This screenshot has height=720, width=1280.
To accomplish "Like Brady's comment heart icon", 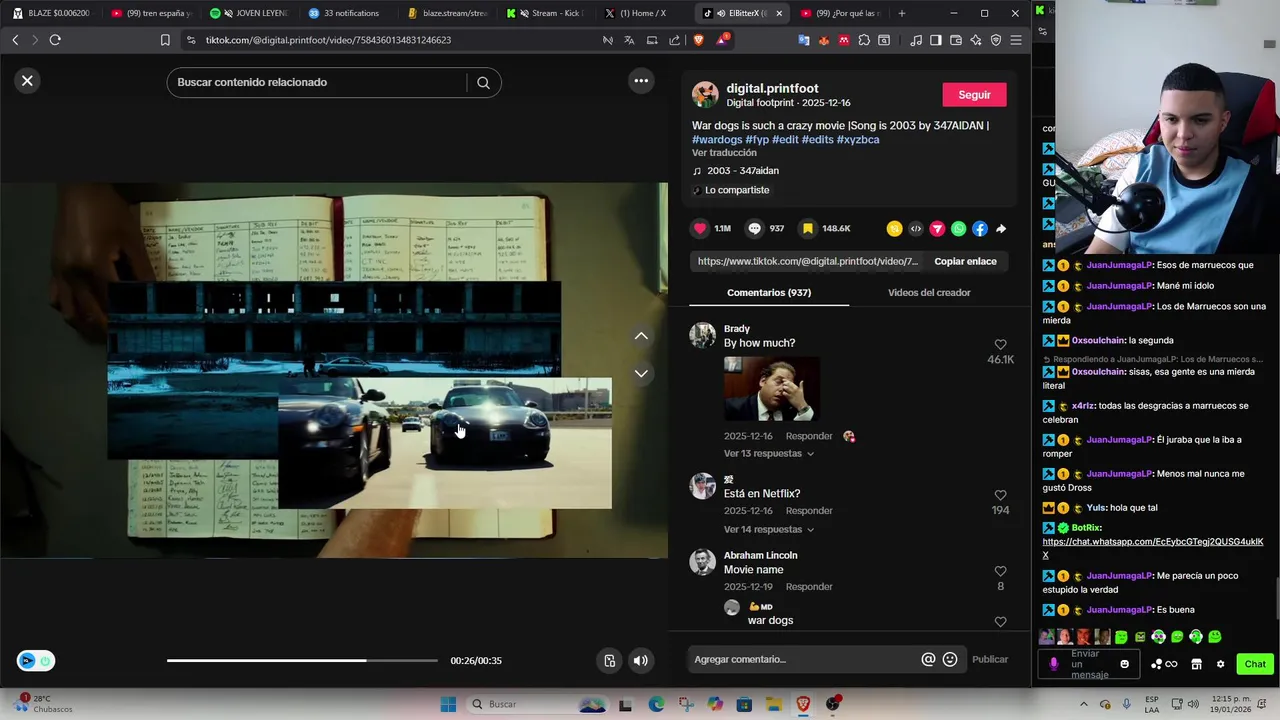I will pyautogui.click(x=1000, y=345).
